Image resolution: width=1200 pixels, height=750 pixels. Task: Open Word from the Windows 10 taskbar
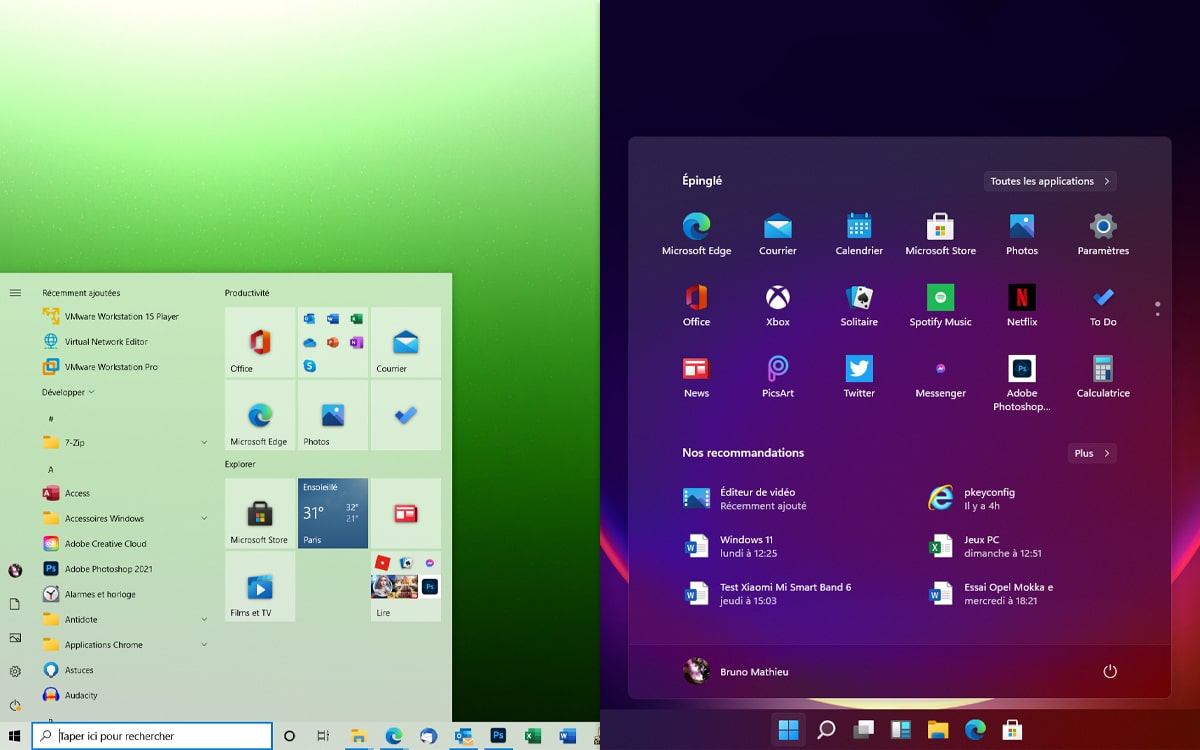[x=568, y=736]
